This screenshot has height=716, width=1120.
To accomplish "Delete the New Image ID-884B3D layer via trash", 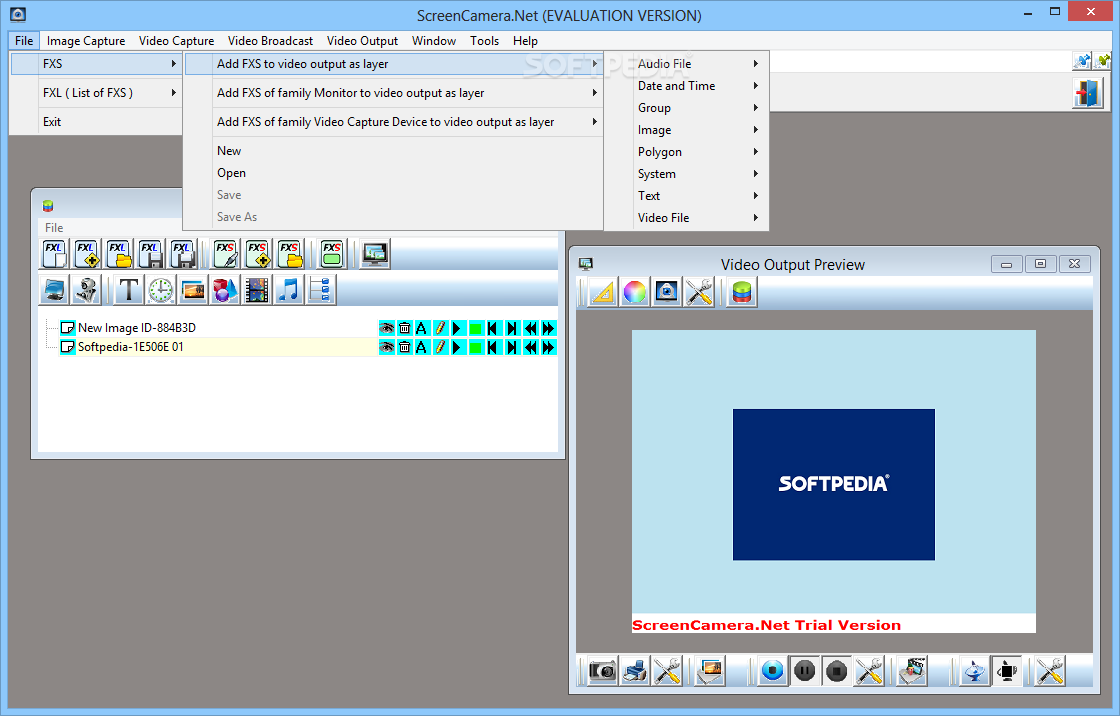I will pos(404,328).
